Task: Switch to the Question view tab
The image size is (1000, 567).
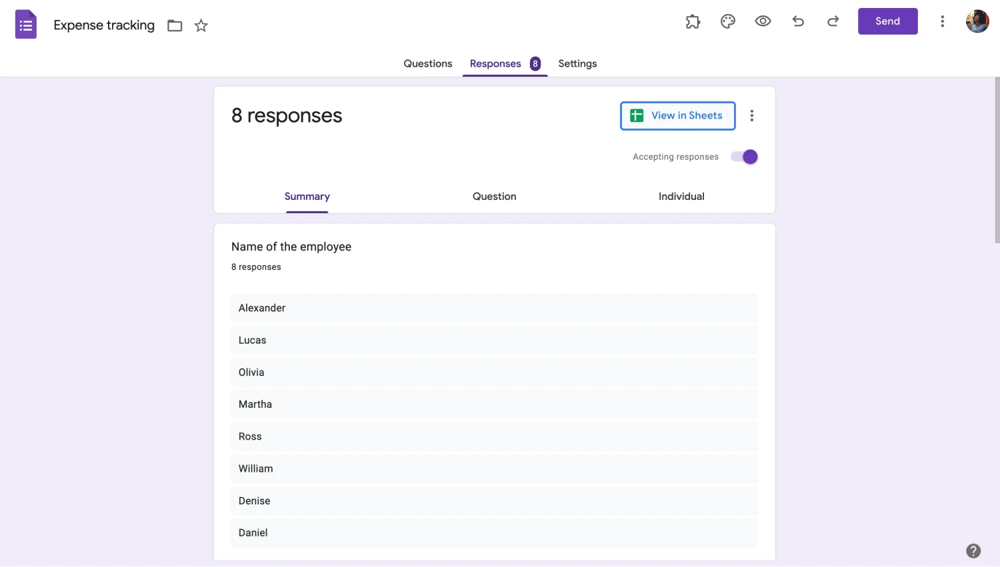Action: (494, 197)
